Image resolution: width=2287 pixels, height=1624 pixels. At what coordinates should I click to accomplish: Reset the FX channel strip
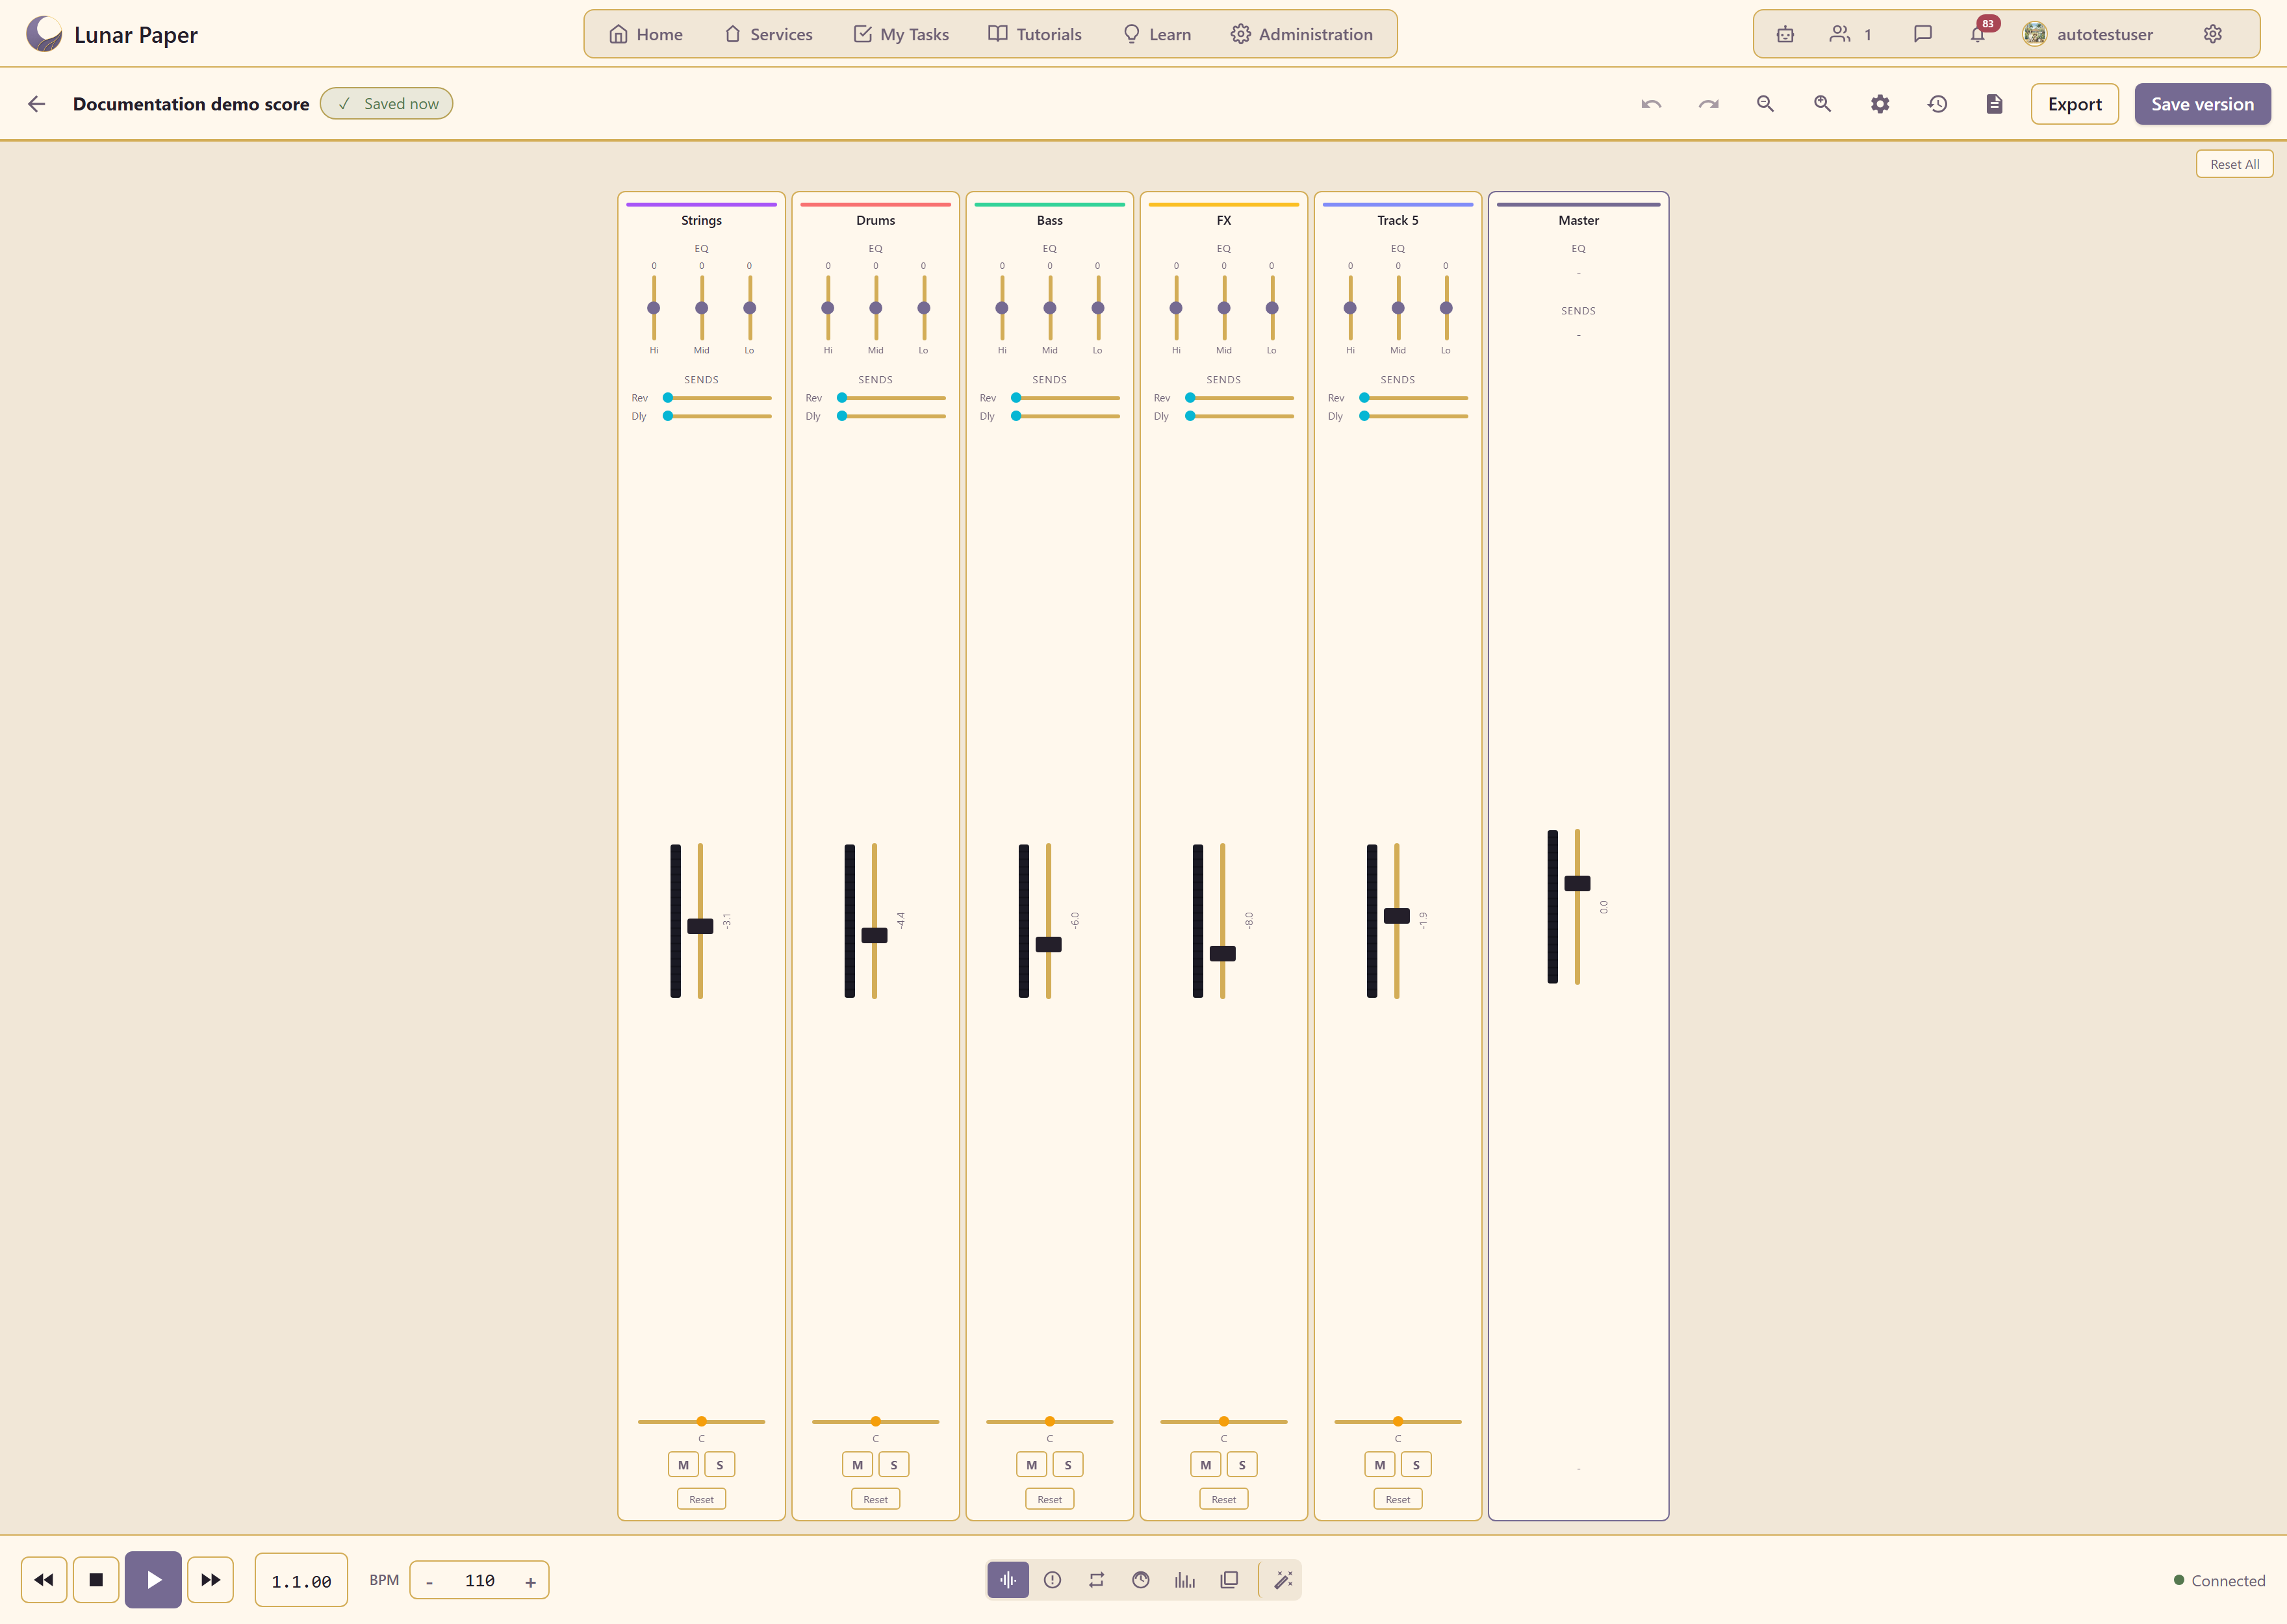click(1223, 1499)
